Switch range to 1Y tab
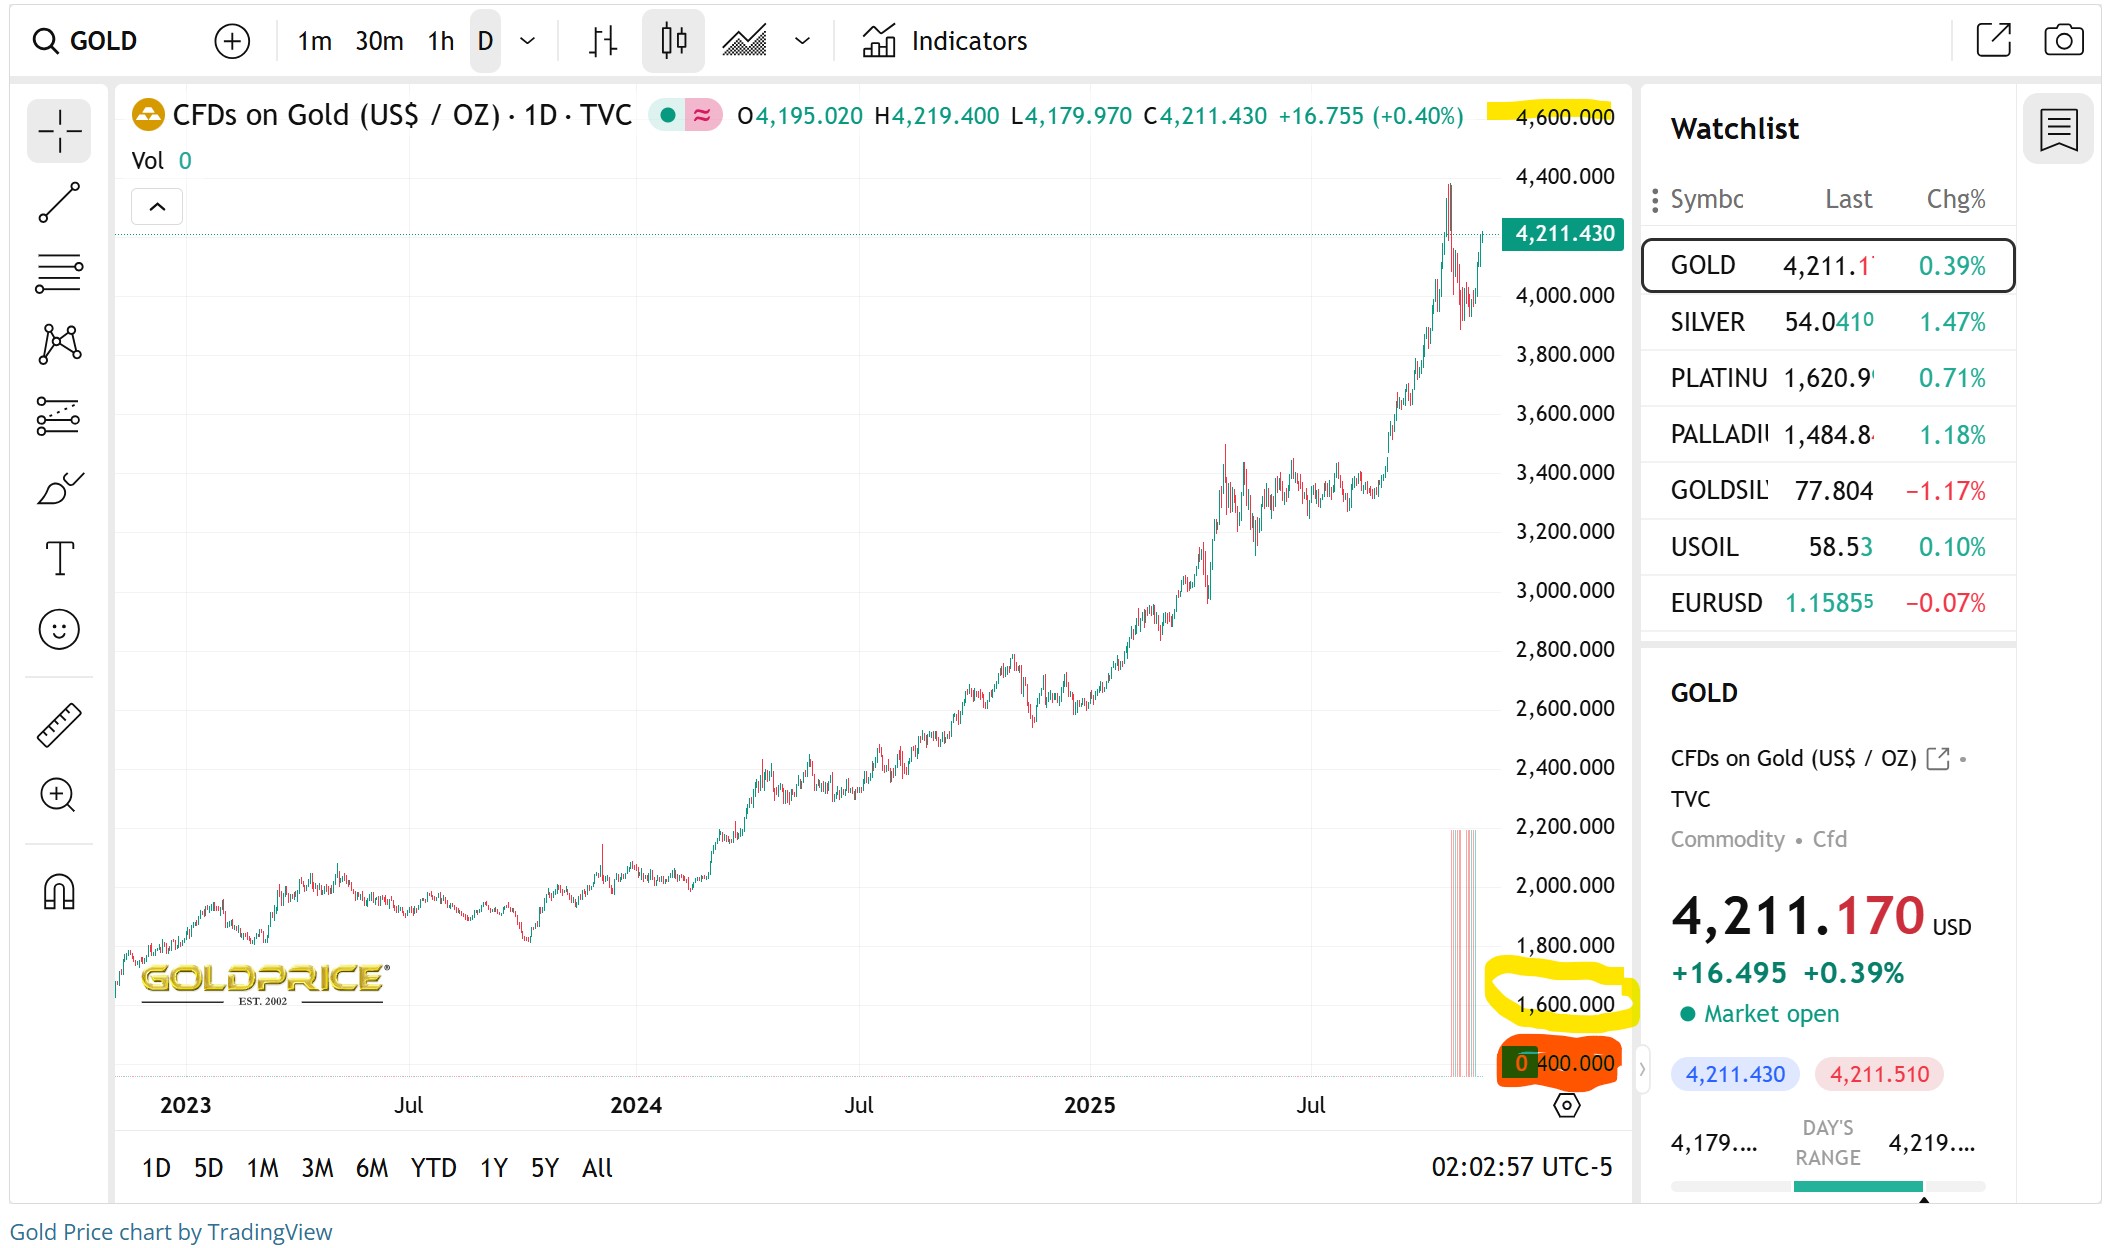 click(x=494, y=1168)
